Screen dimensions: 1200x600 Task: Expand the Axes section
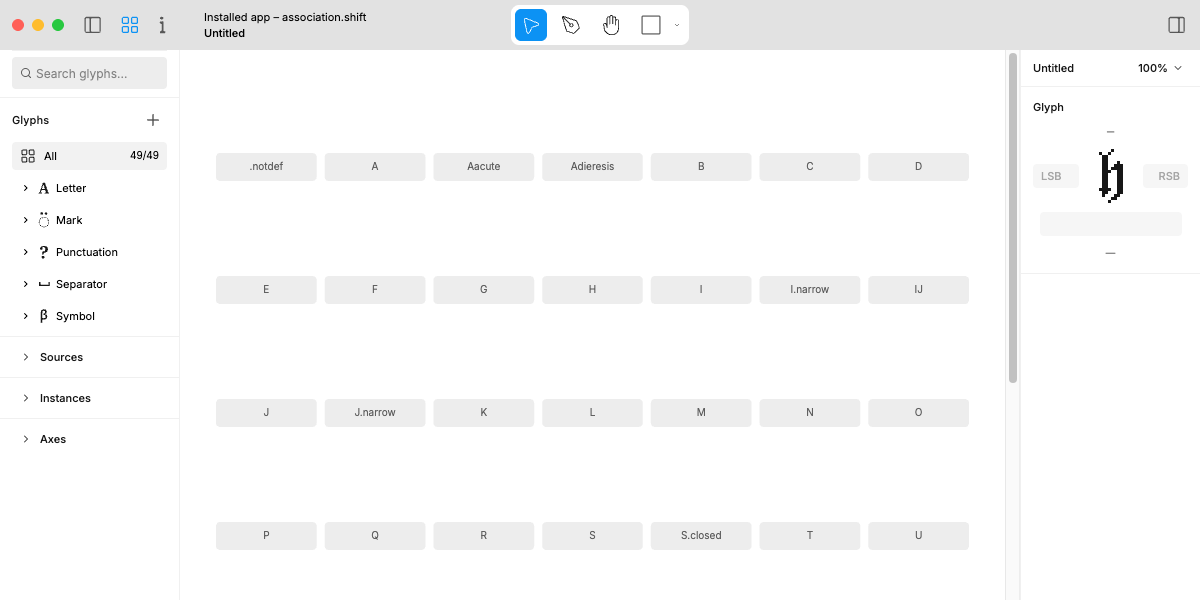(26, 439)
